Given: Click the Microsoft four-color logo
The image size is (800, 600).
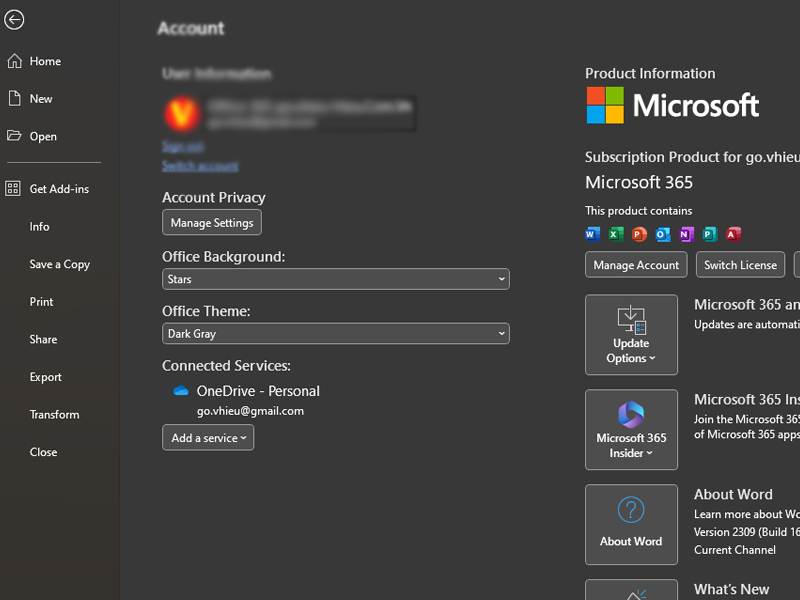Looking at the screenshot, I should click(x=605, y=105).
